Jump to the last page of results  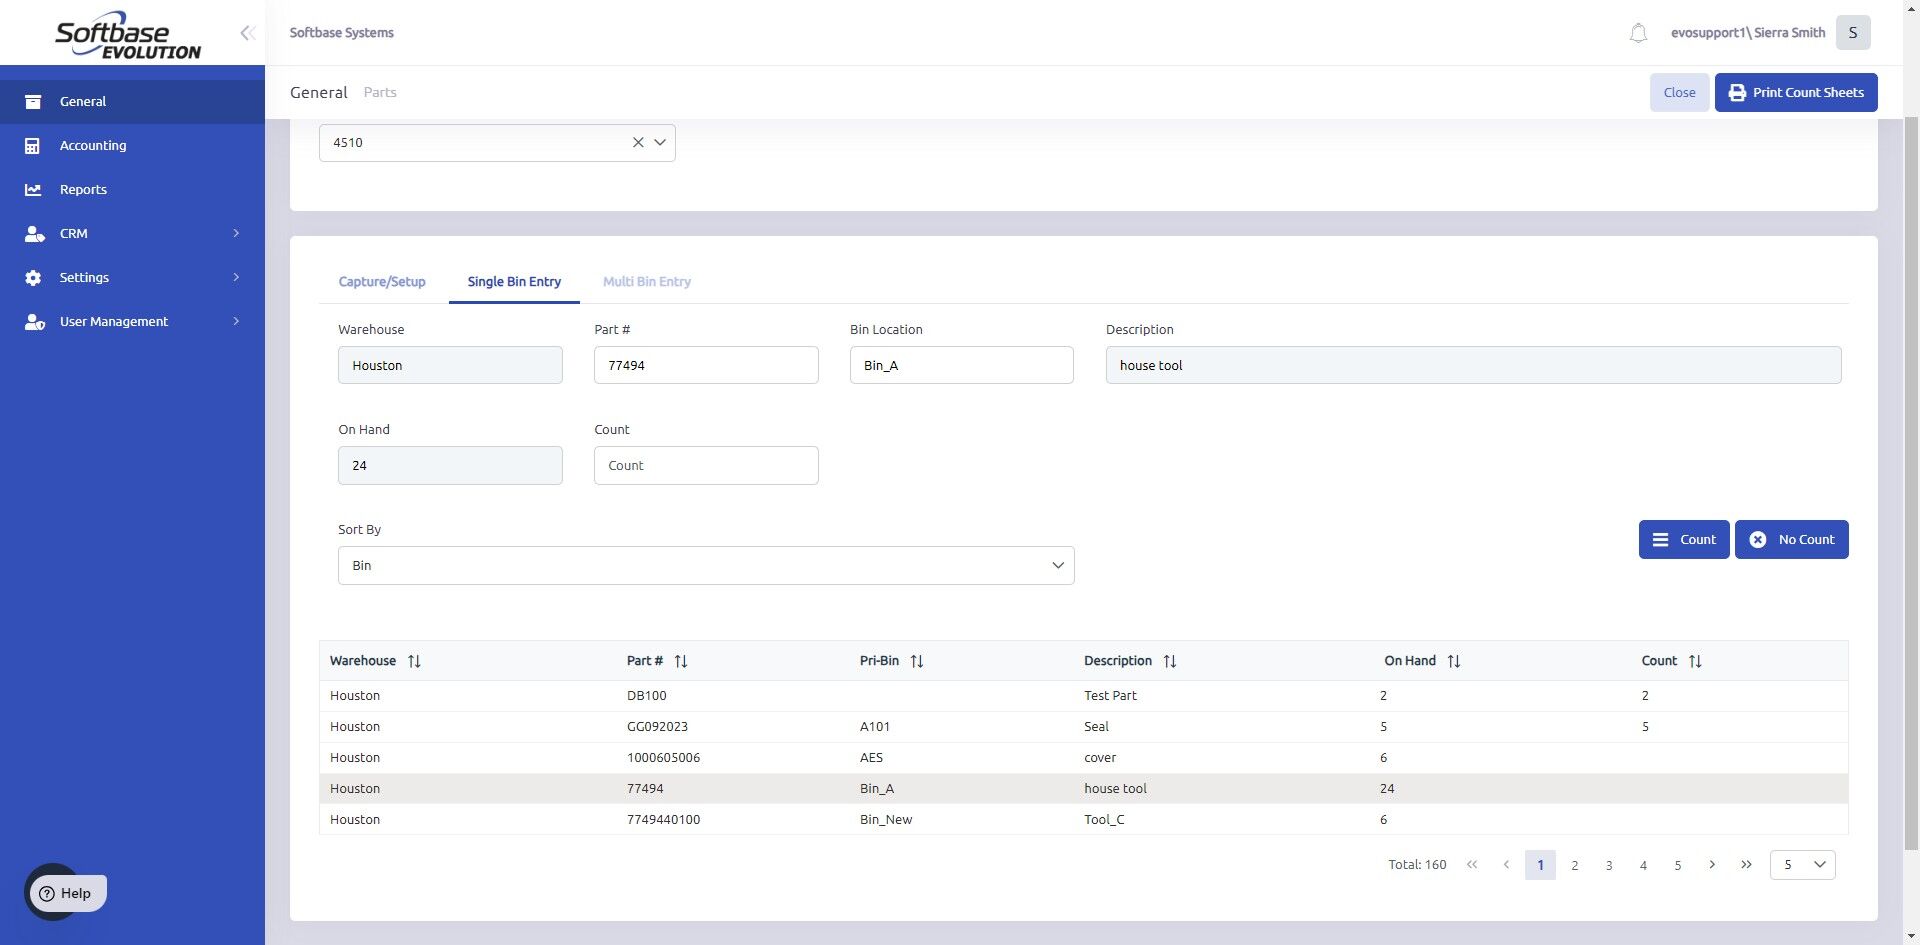[x=1746, y=865]
